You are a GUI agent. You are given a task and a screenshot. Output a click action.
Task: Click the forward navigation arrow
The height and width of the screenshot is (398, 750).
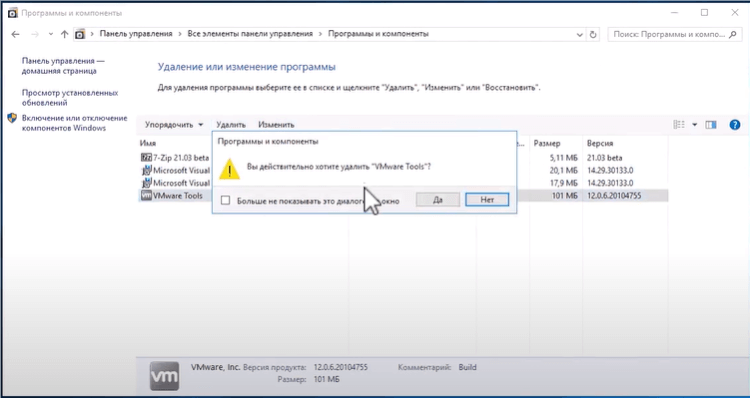34,34
